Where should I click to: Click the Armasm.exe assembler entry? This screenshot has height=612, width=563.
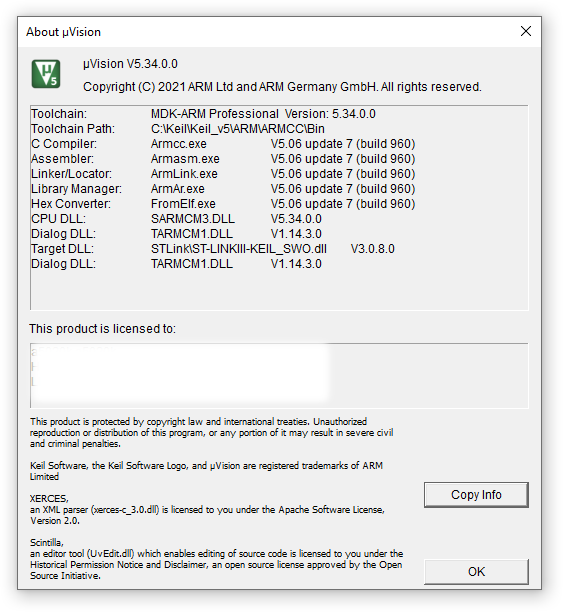pyautogui.click(x=185, y=159)
